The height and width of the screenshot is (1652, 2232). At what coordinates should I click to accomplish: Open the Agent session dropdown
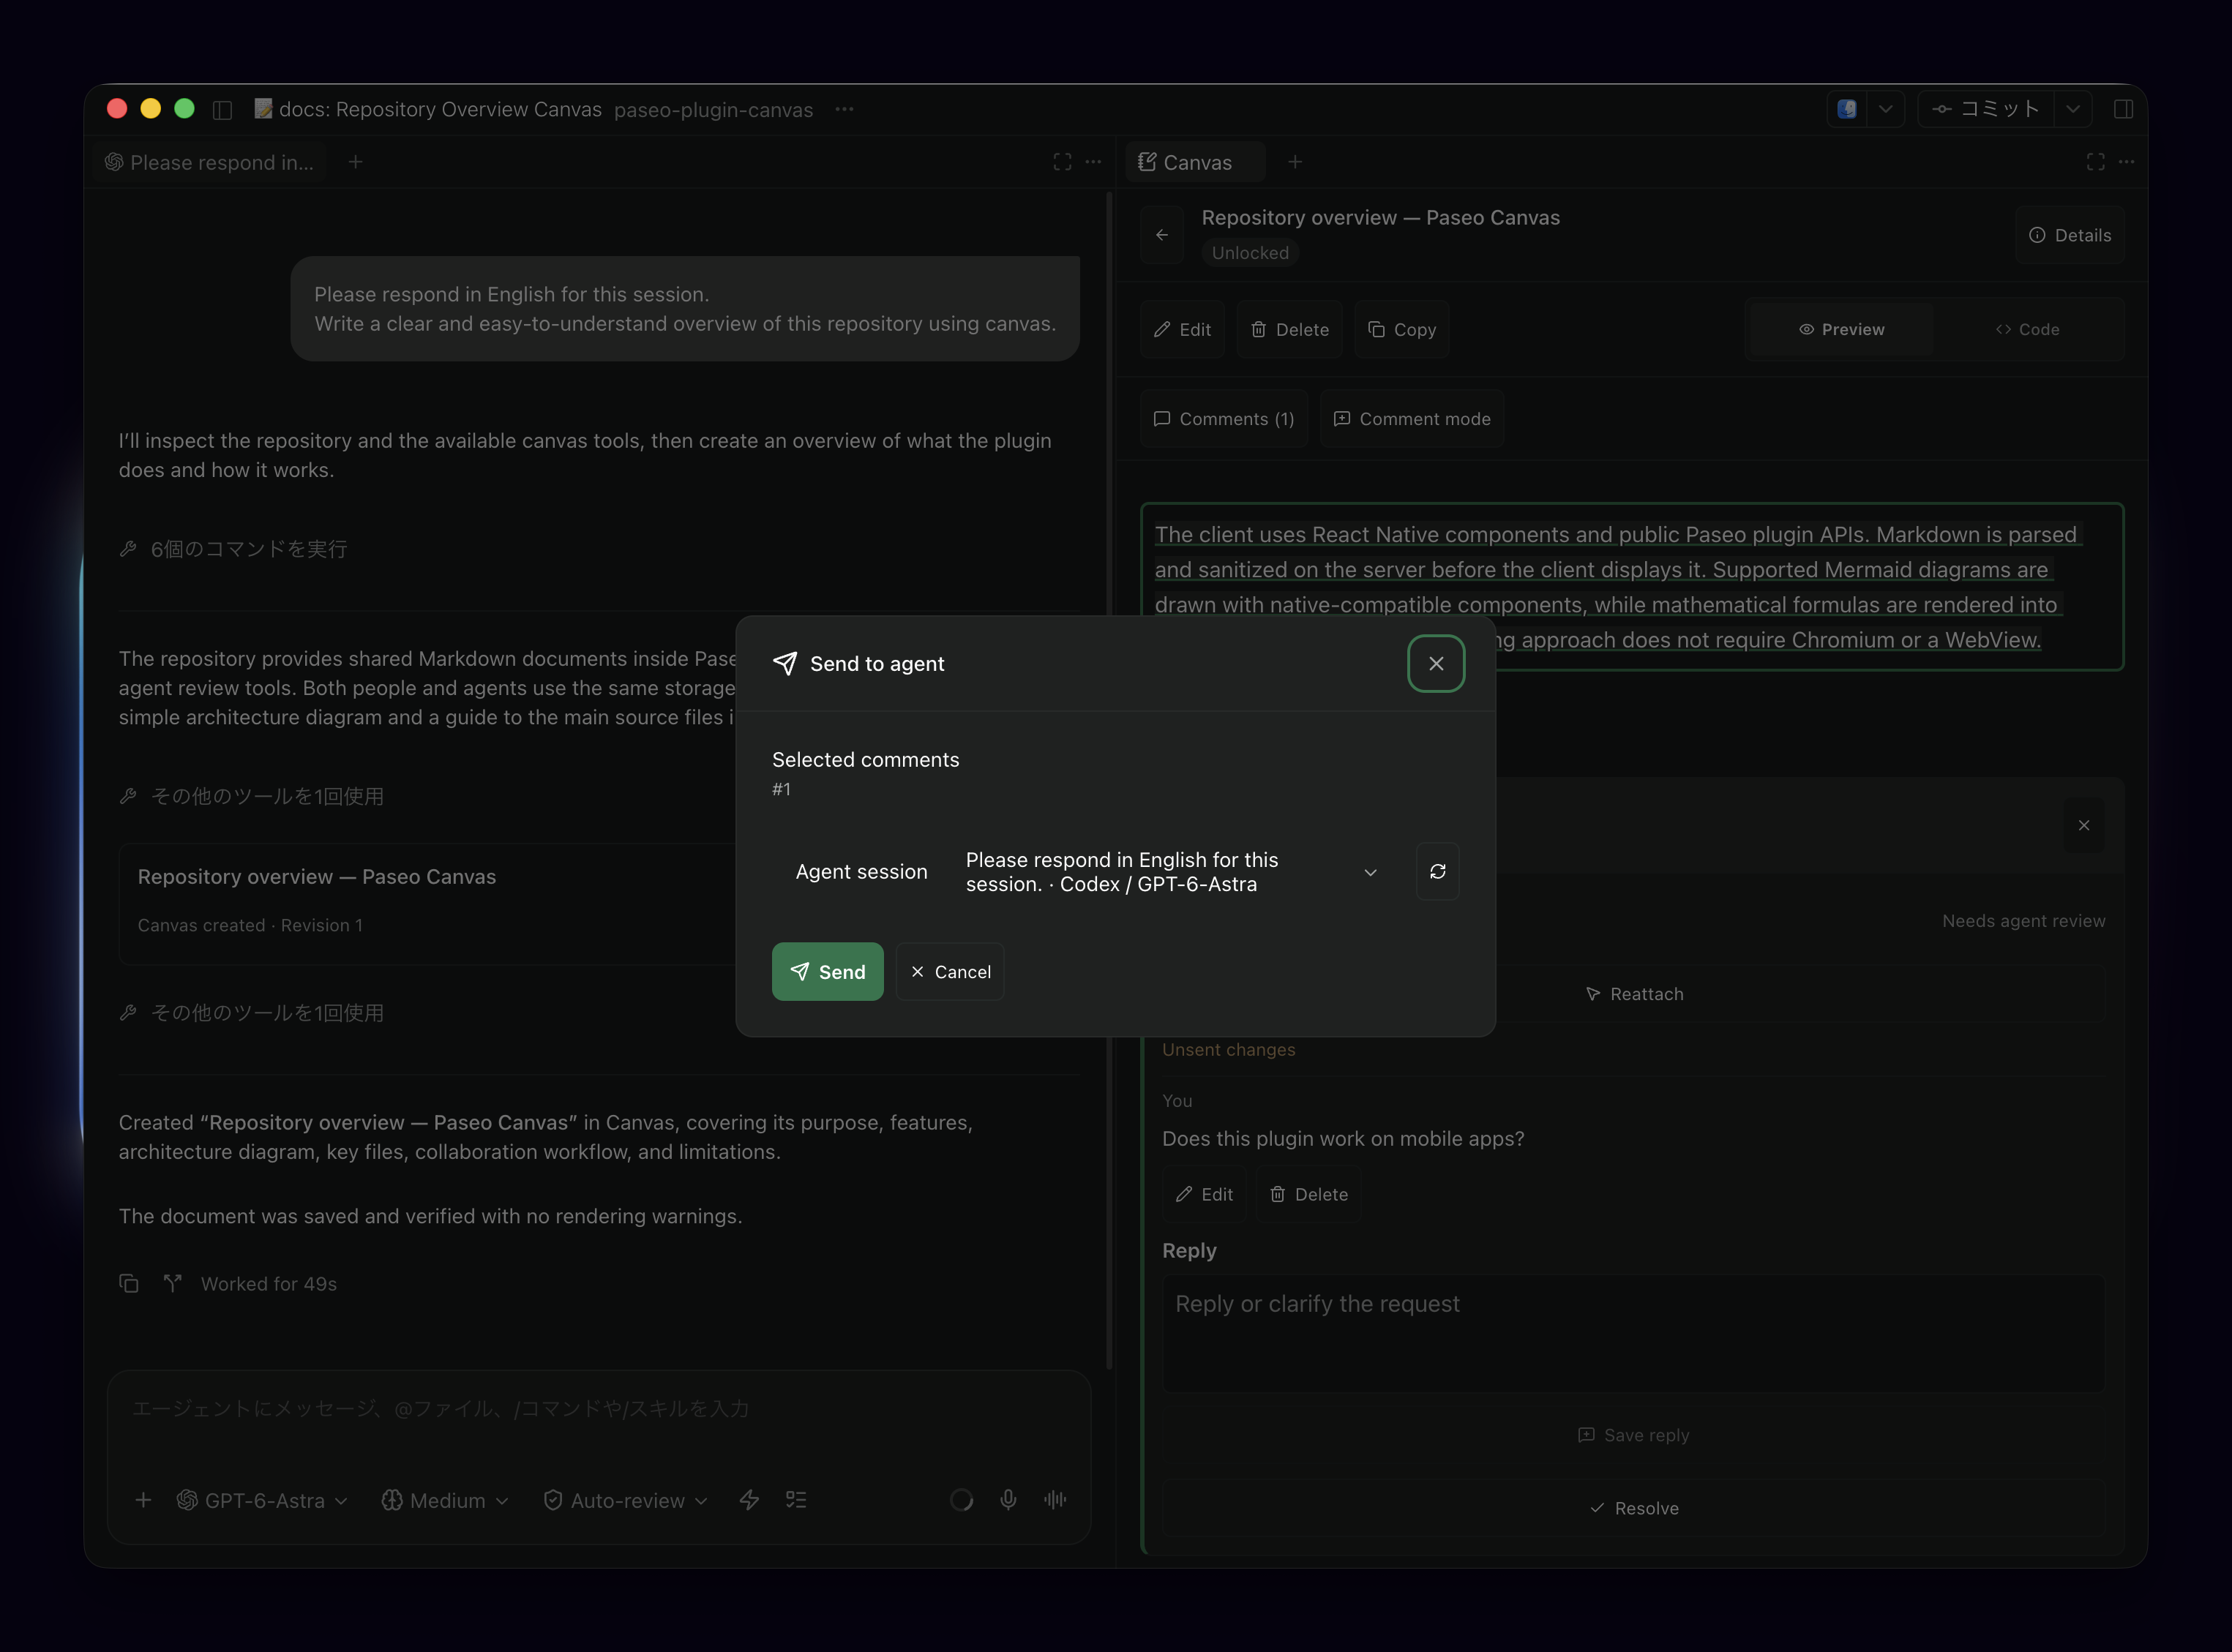click(1172, 872)
